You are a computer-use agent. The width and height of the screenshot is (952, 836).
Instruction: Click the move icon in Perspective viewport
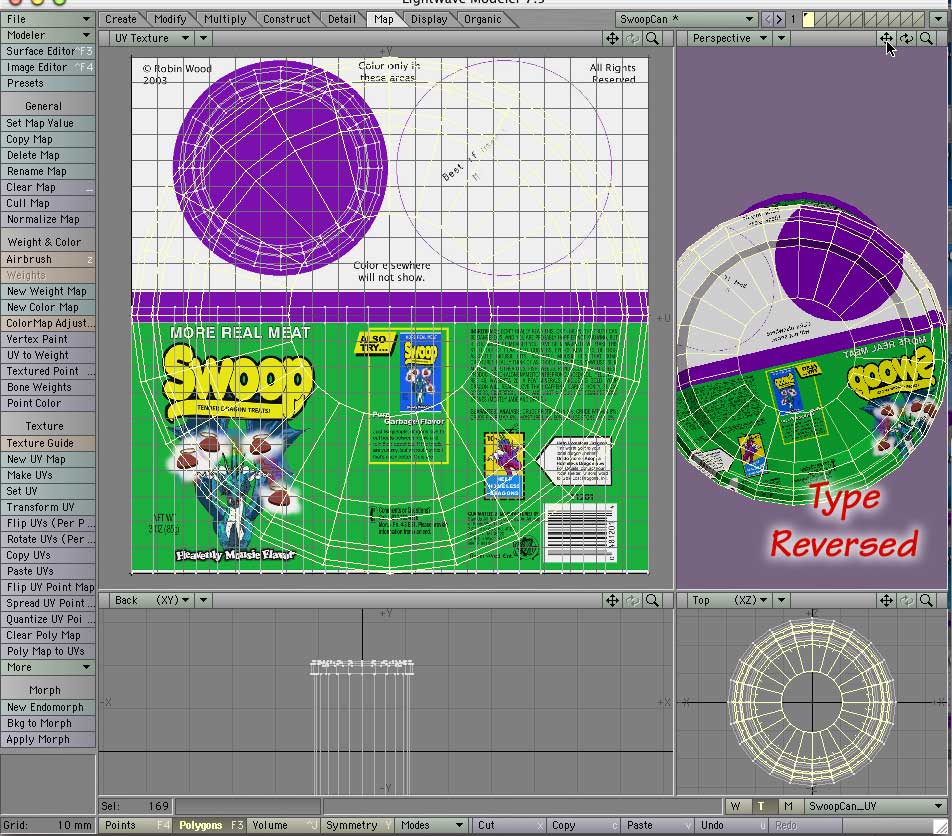pyautogui.click(x=886, y=38)
